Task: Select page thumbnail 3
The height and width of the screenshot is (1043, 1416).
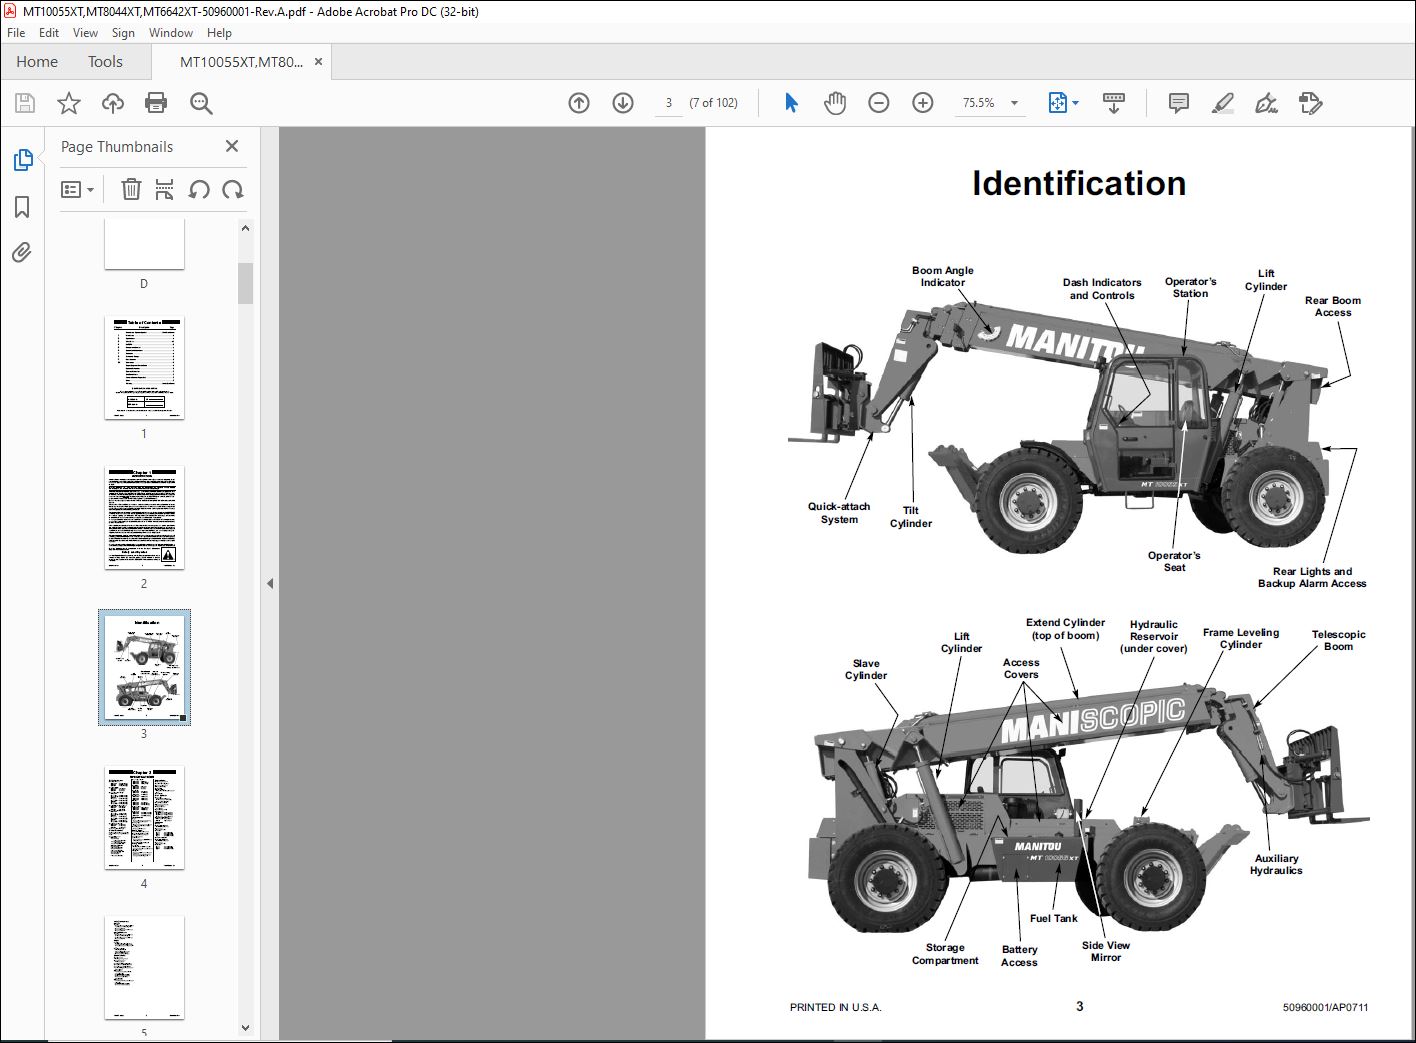Action: (144, 668)
